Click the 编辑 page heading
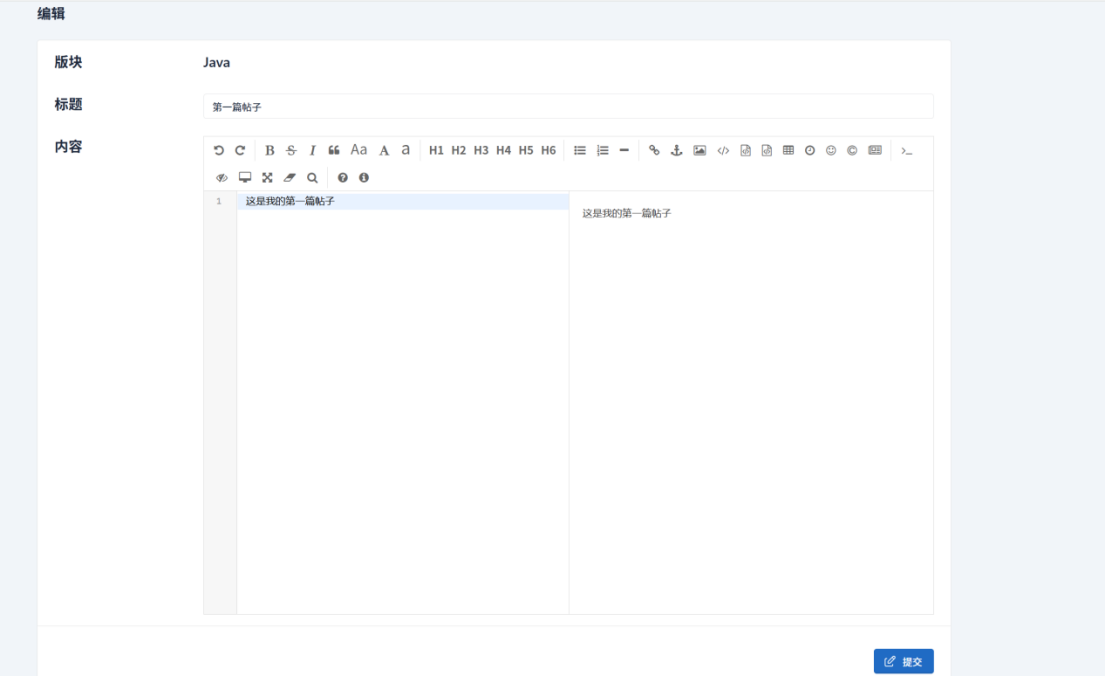1106x676 pixels. (51, 13)
